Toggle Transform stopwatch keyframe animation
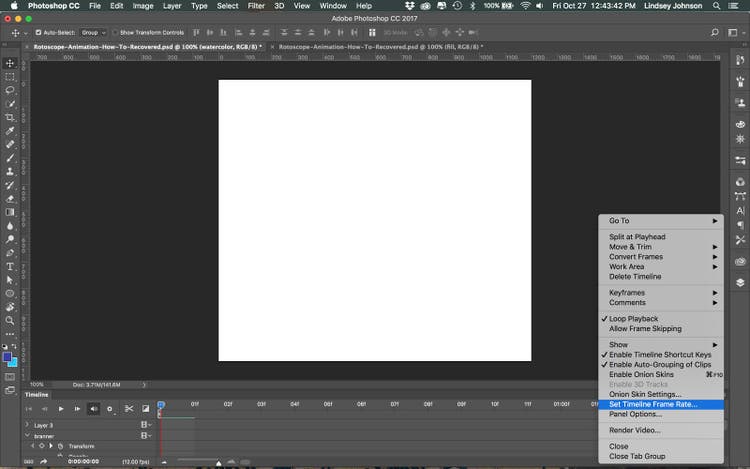 61,446
